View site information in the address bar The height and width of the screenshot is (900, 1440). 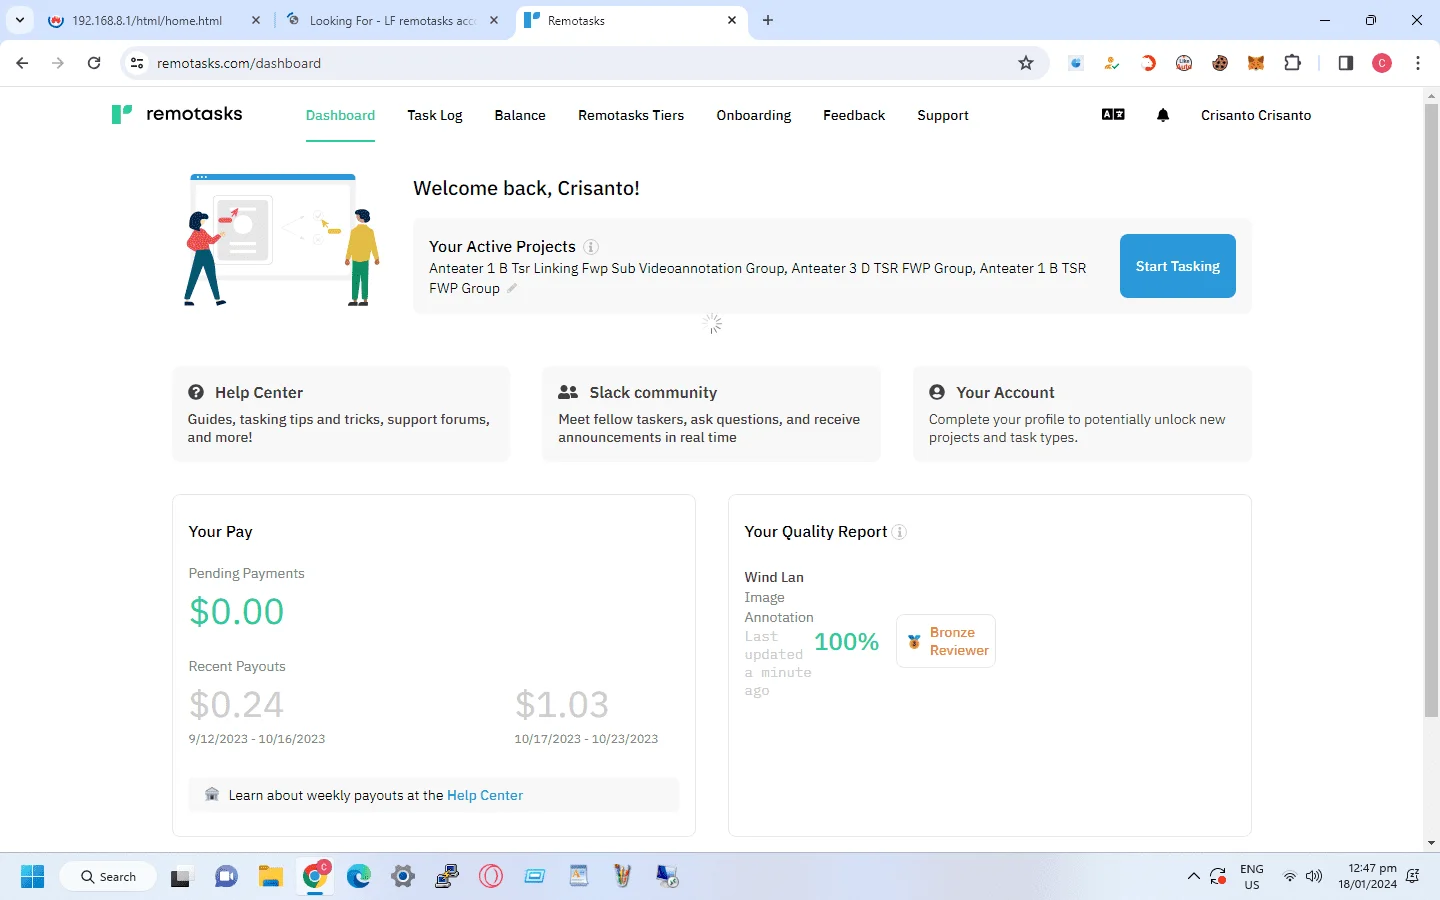point(137,63)
